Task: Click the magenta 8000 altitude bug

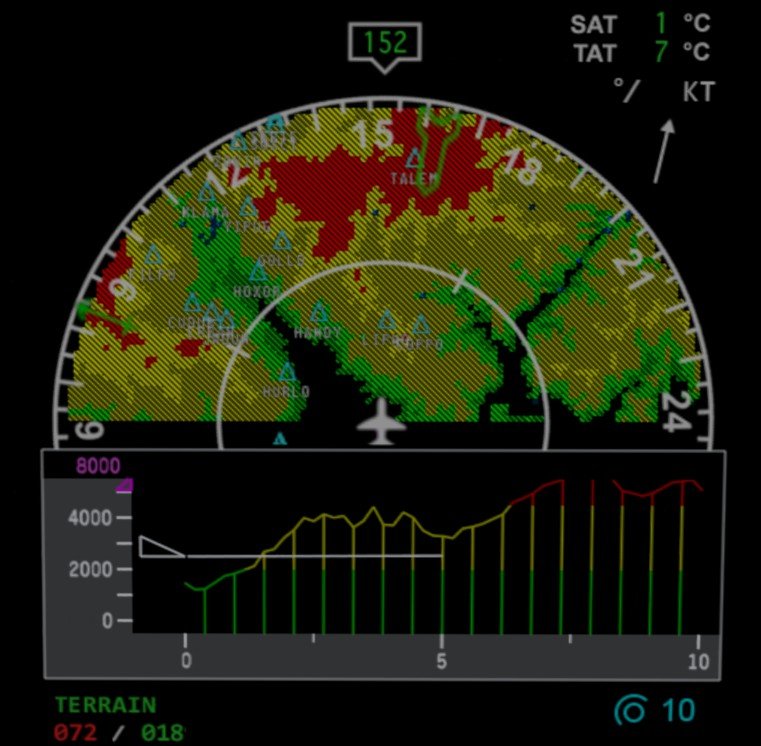Action: pos(125,485)
